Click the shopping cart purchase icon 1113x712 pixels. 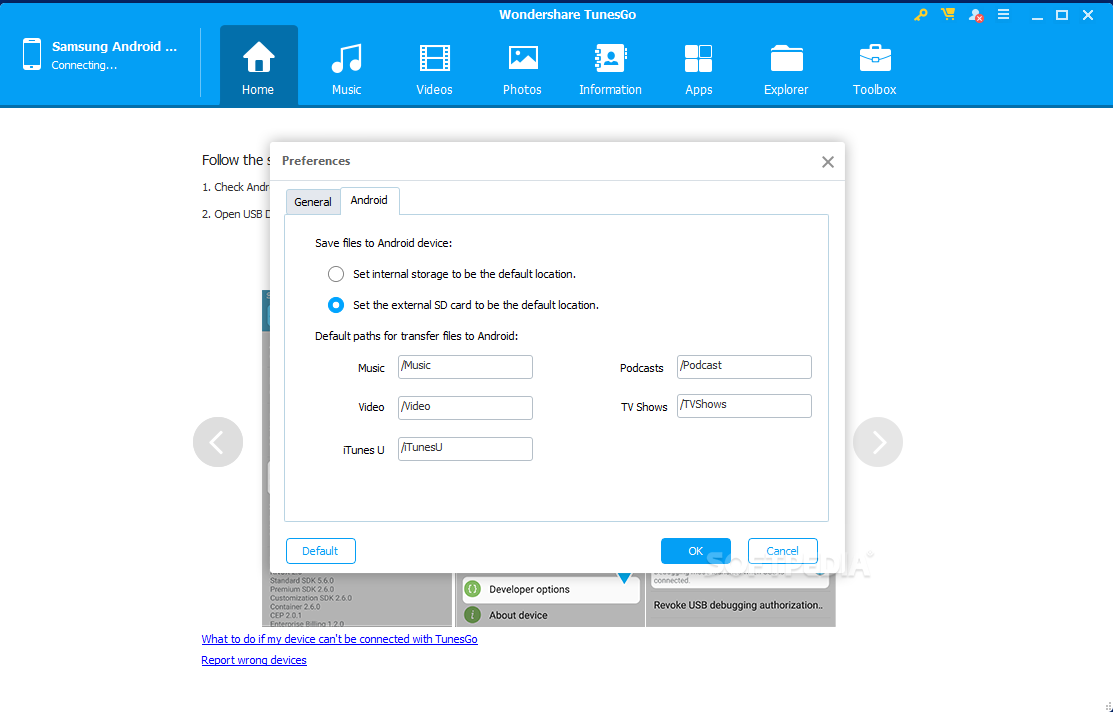948,14
